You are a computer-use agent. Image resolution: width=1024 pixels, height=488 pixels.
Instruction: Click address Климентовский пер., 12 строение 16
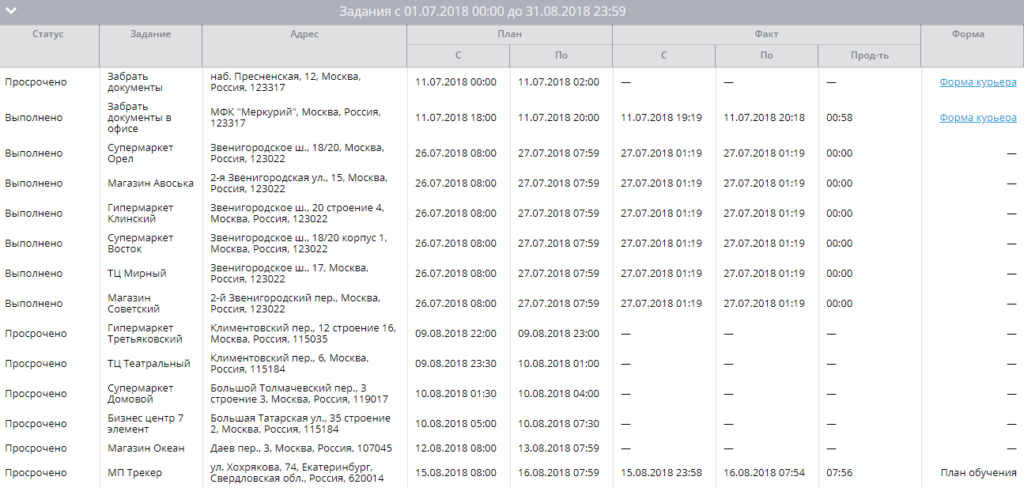pos(303,334)
